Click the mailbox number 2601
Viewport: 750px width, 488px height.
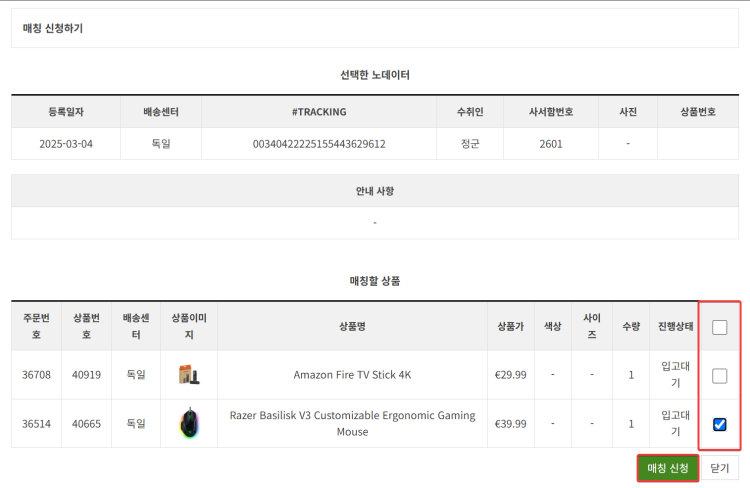(551, 144)
